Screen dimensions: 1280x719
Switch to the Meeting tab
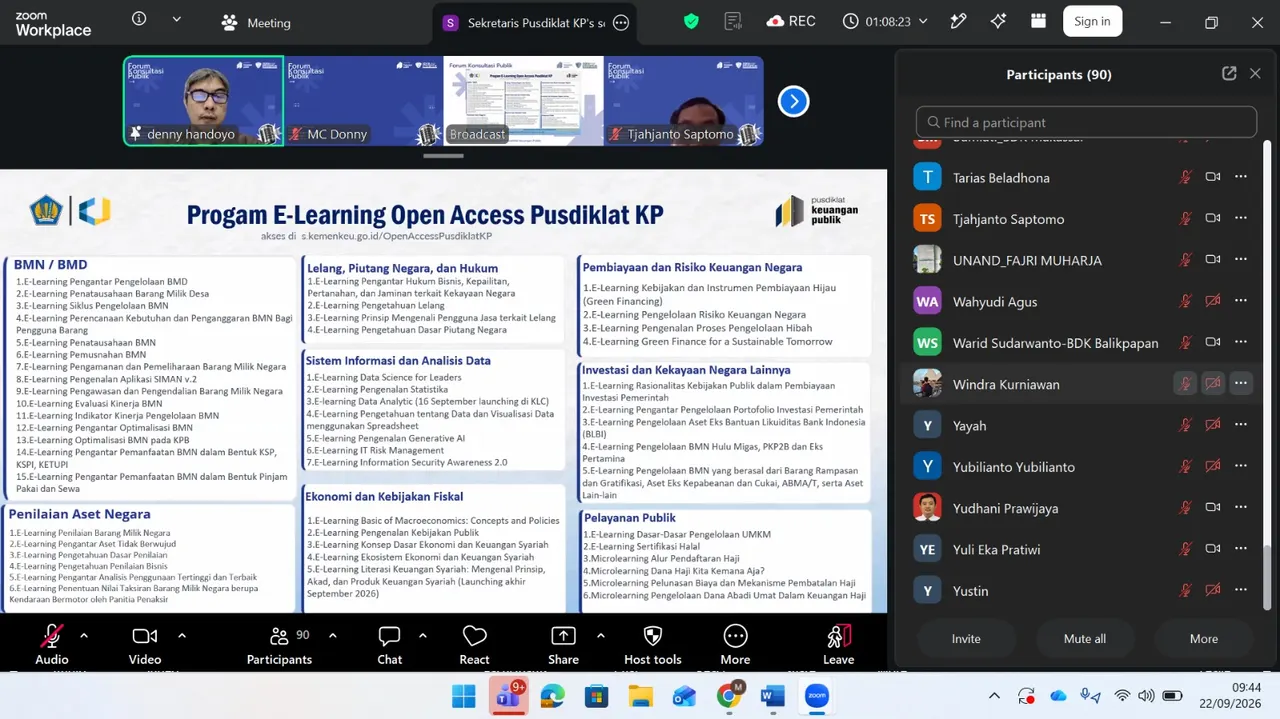click(x=256, y=22)
